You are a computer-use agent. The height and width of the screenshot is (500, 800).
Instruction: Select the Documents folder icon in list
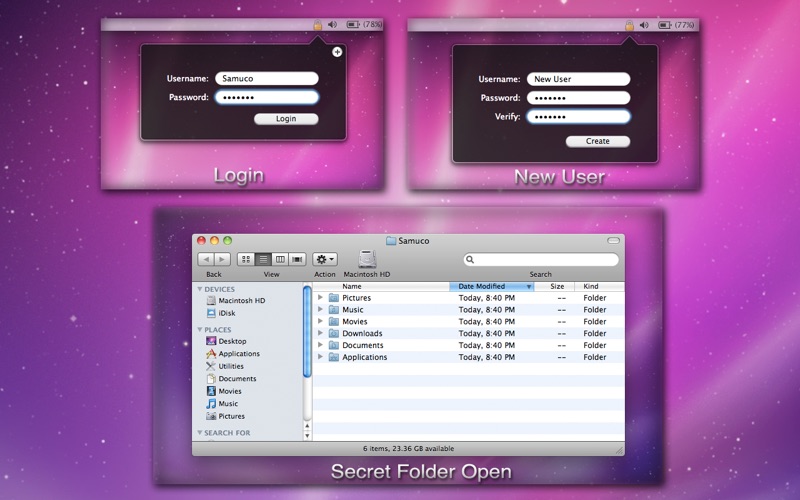coord(334,345)
